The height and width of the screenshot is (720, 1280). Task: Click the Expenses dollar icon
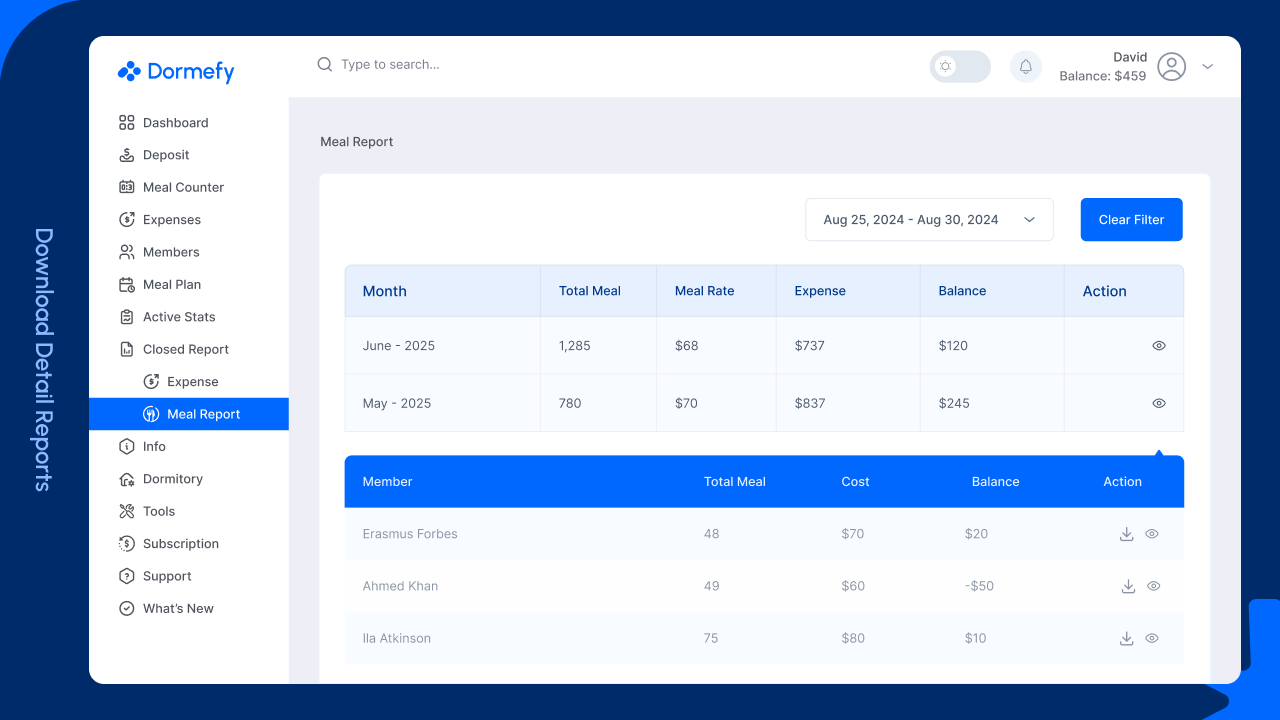tap(126, 220)
